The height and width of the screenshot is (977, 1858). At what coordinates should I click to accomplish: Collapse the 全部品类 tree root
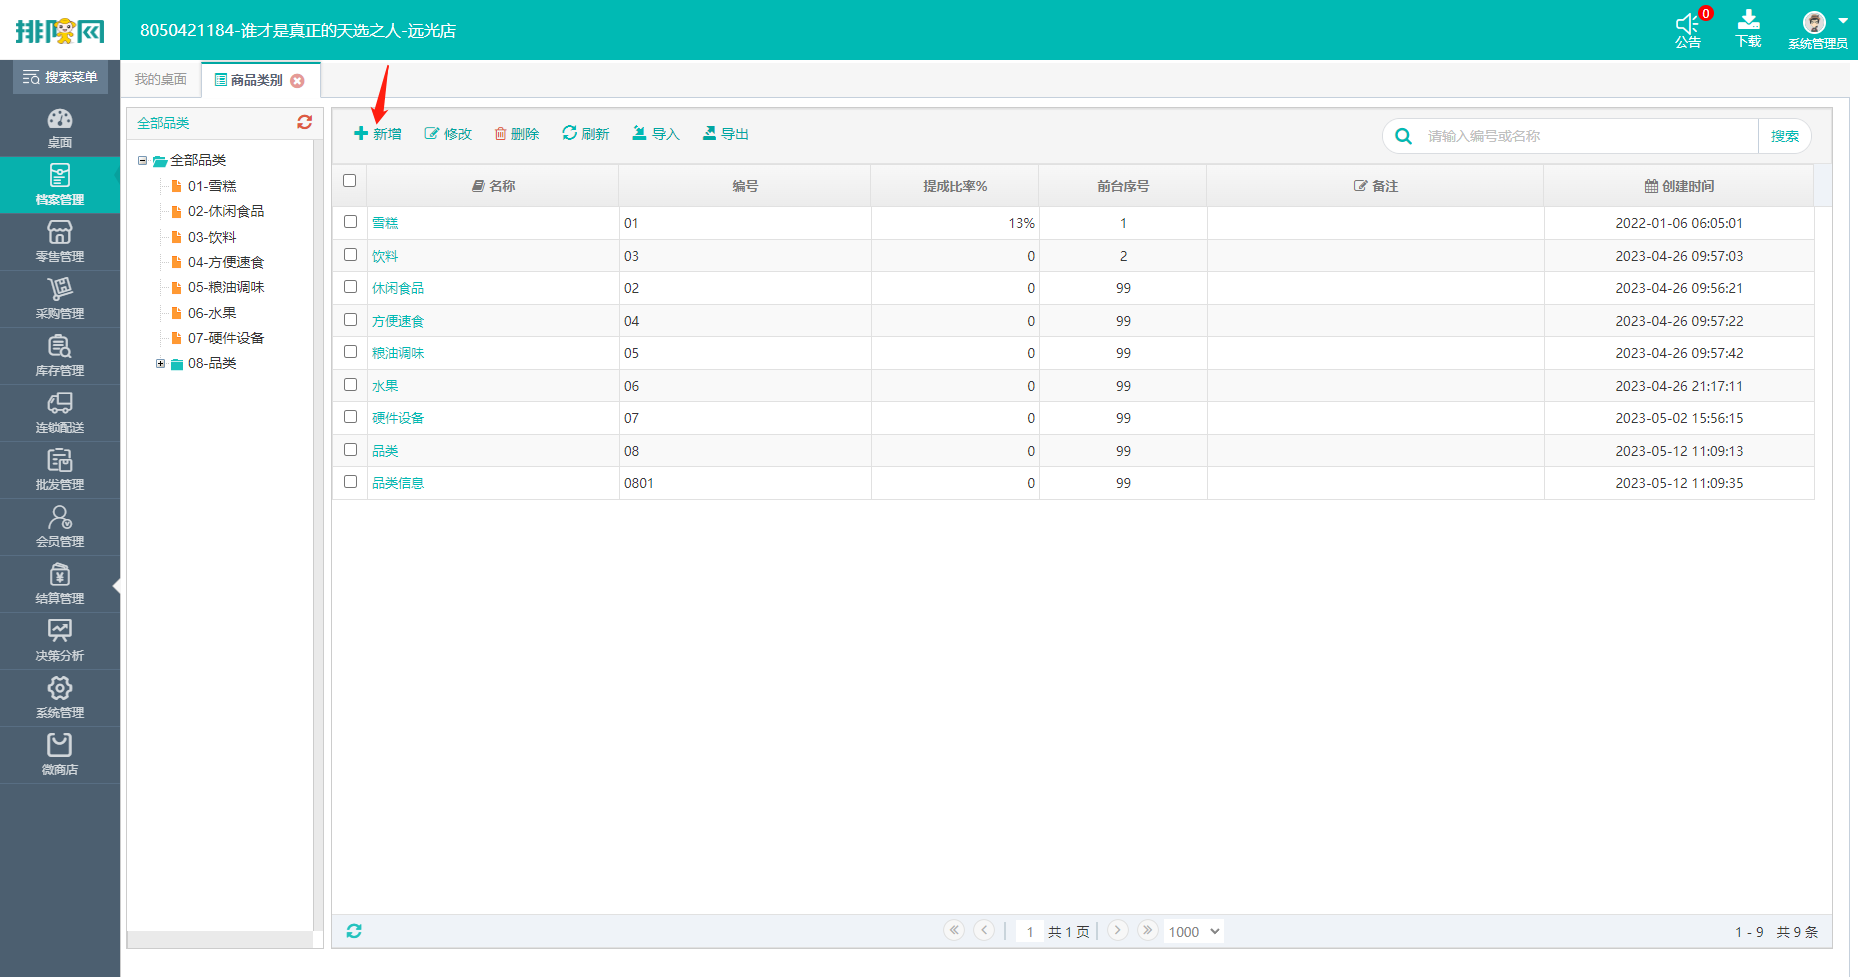(x=142, y=160)
